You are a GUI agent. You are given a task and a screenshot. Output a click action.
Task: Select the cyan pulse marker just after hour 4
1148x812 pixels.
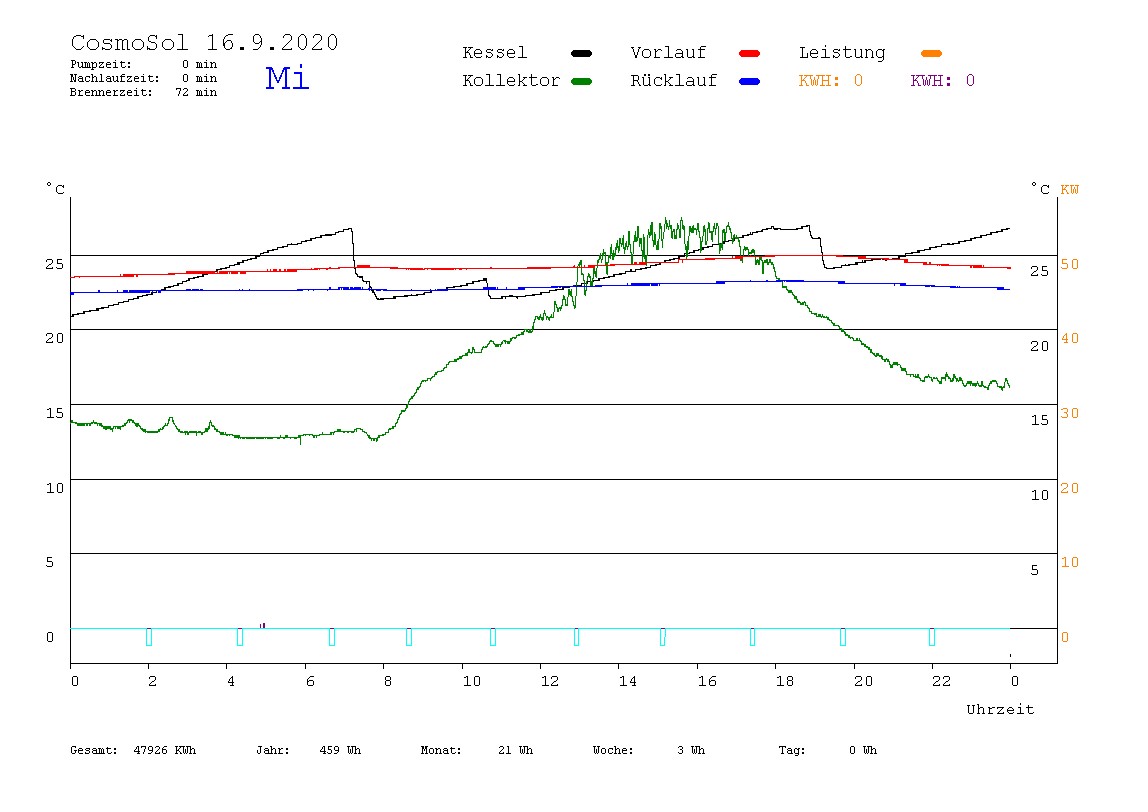pyautogui.click(x=239, y=636)
